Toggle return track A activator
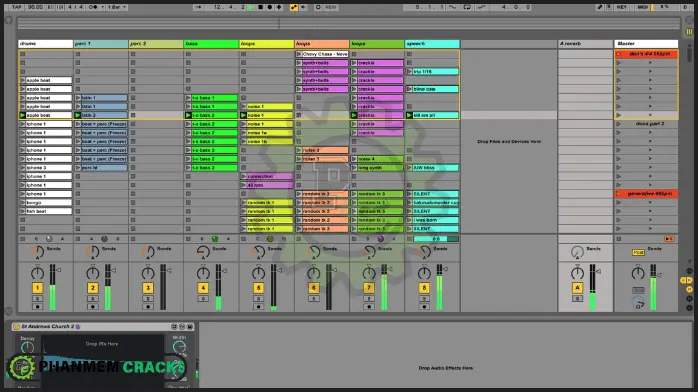 [577, 288]
